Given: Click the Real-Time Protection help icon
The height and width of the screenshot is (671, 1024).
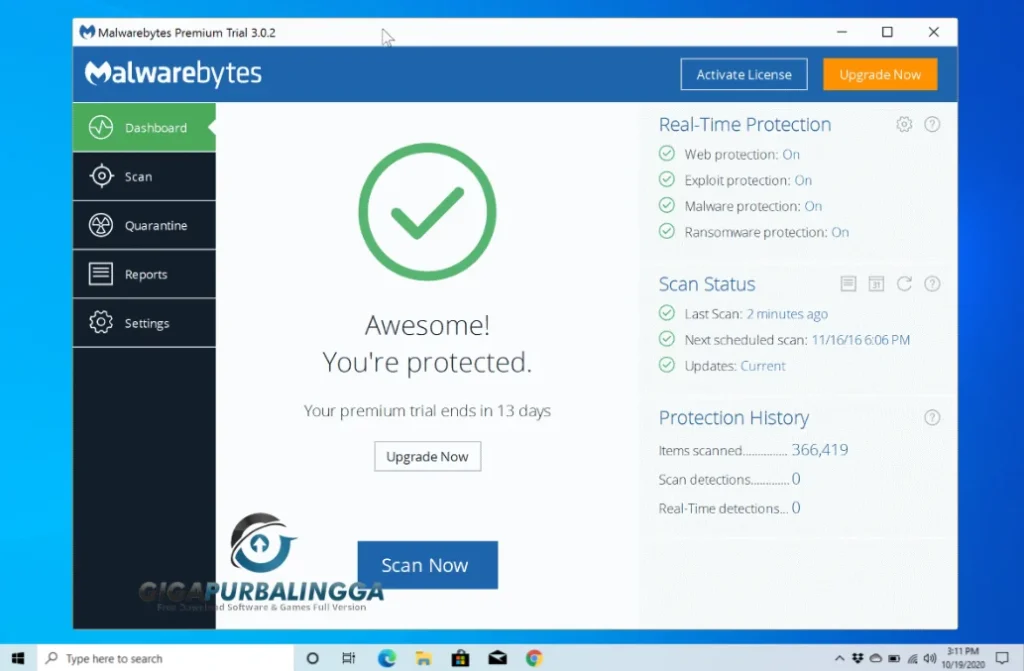Looking at the screenshot, I should coord(932,124).
